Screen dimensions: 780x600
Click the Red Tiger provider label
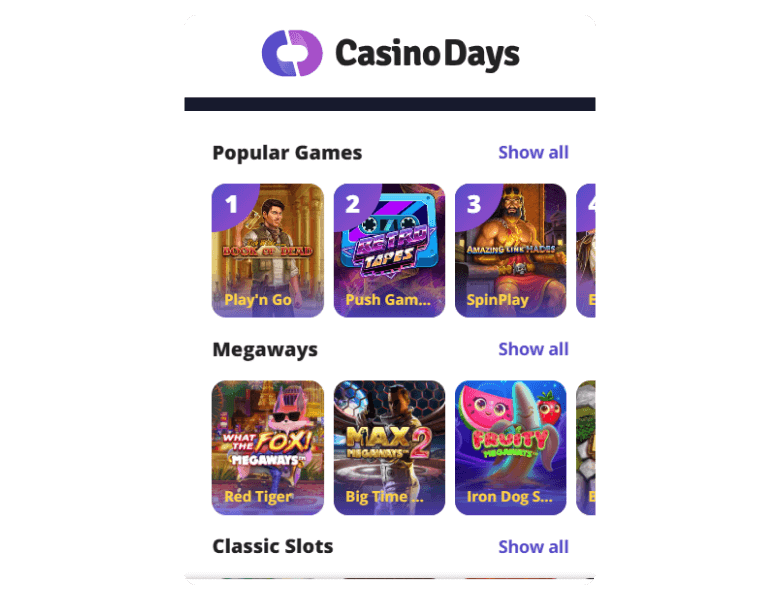pos(258,497)
